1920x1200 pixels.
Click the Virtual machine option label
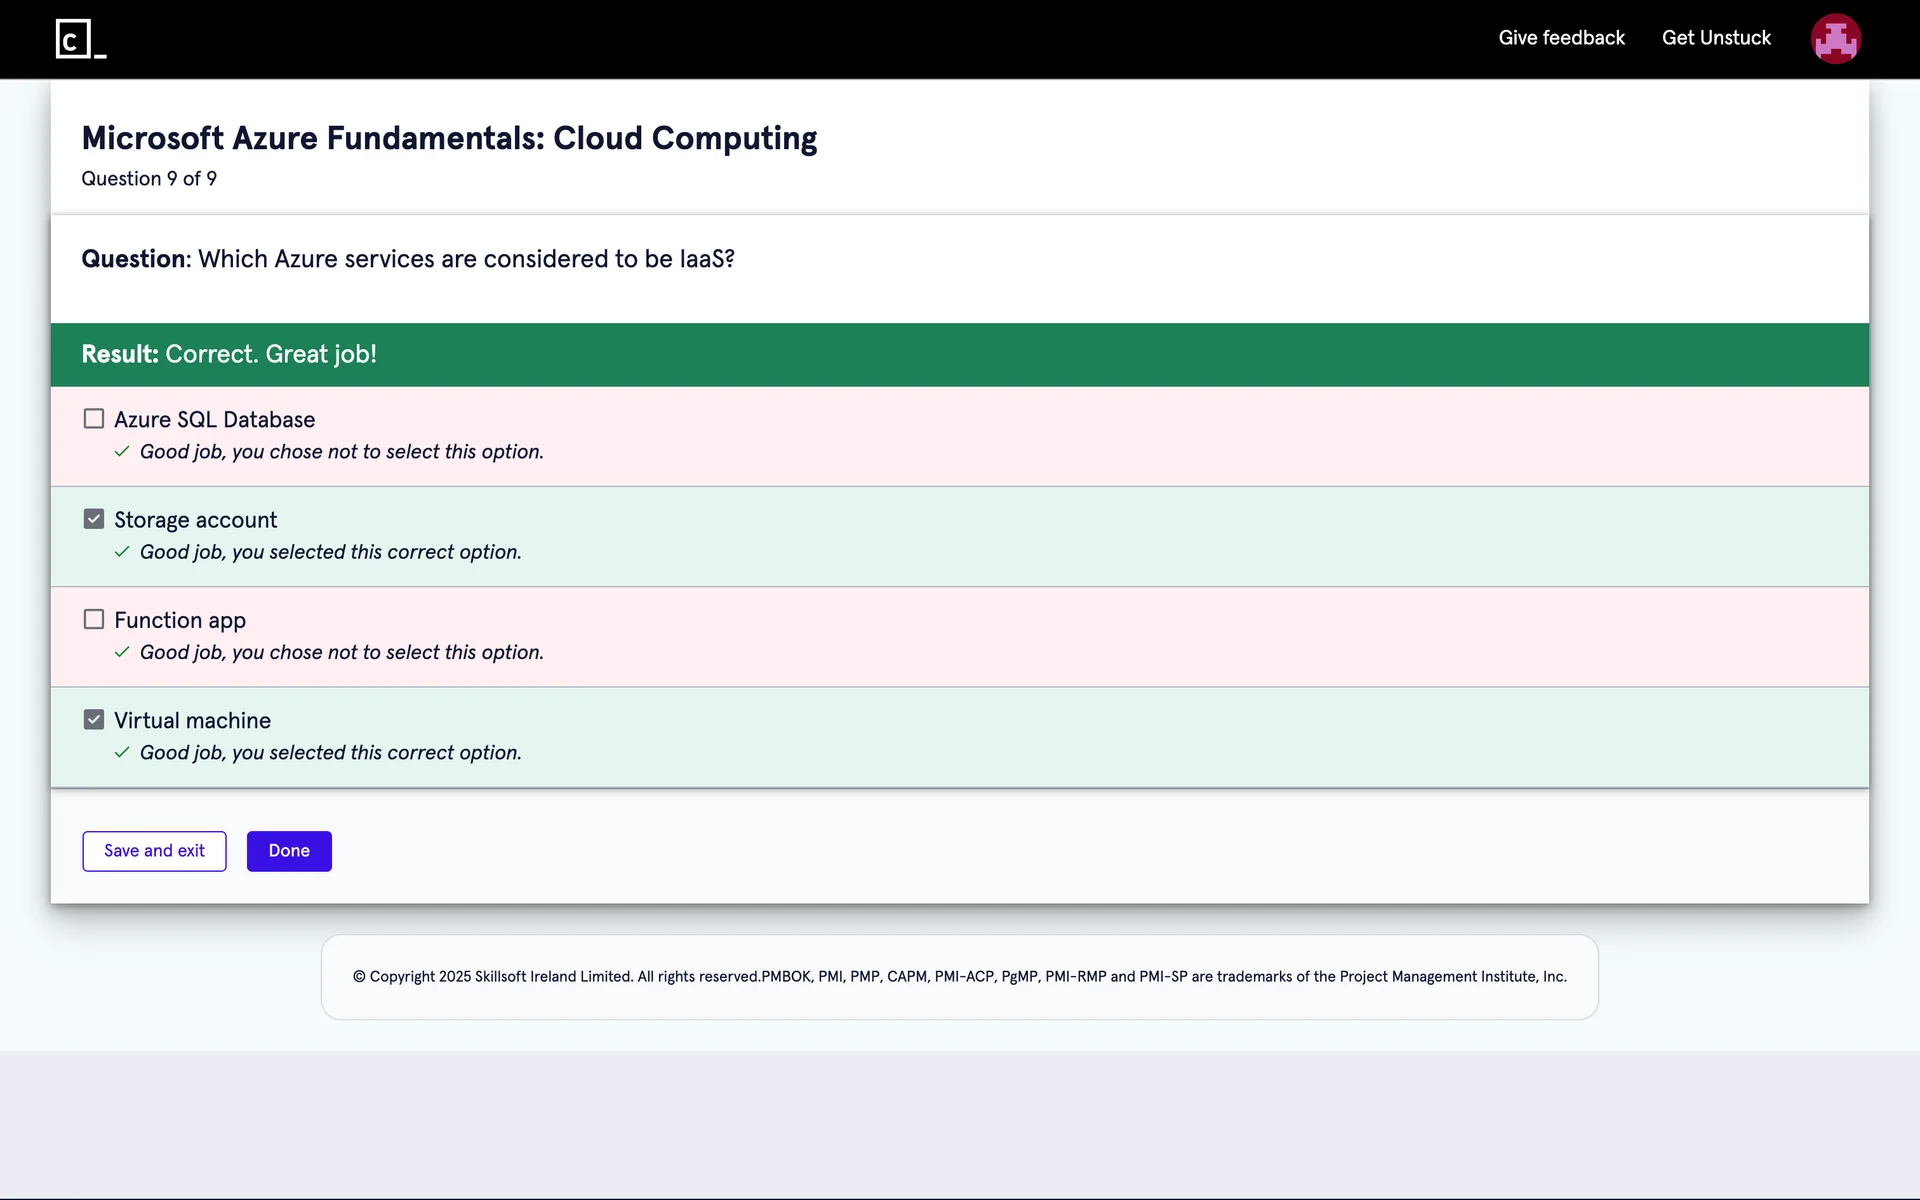192,721
